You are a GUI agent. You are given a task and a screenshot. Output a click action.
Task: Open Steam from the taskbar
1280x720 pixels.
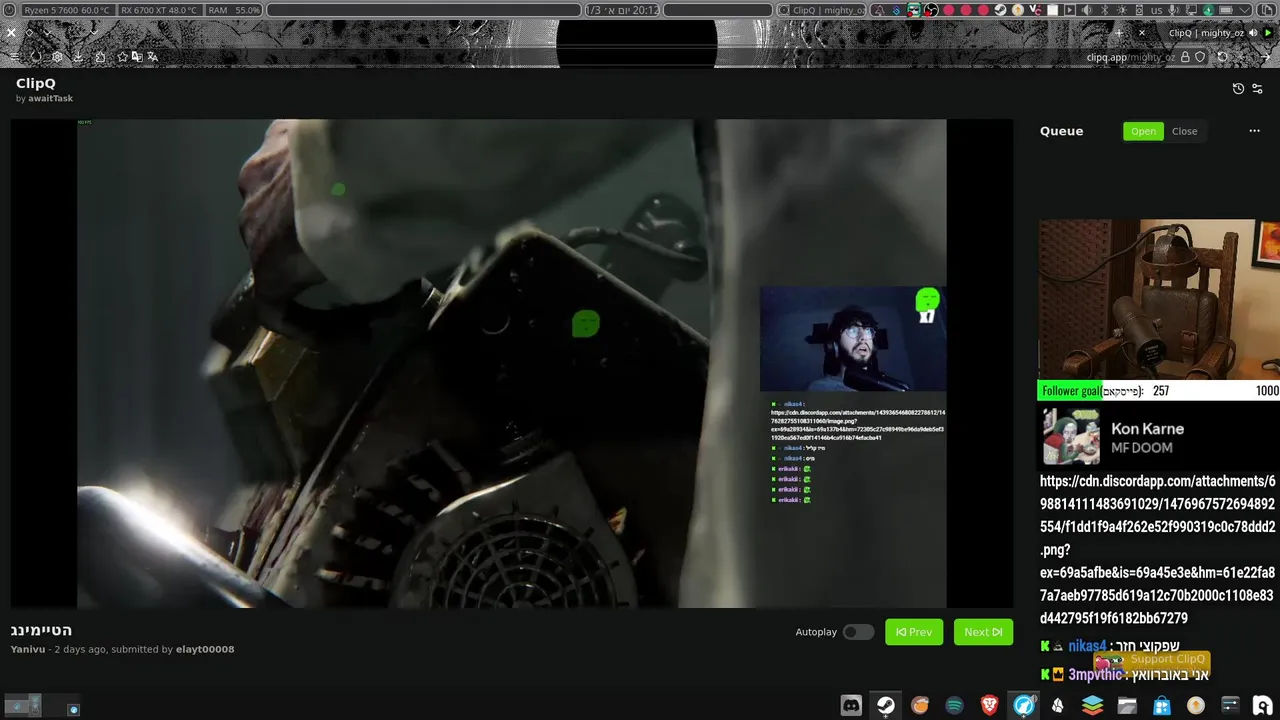pyautogui.click(x=886, y=705)
